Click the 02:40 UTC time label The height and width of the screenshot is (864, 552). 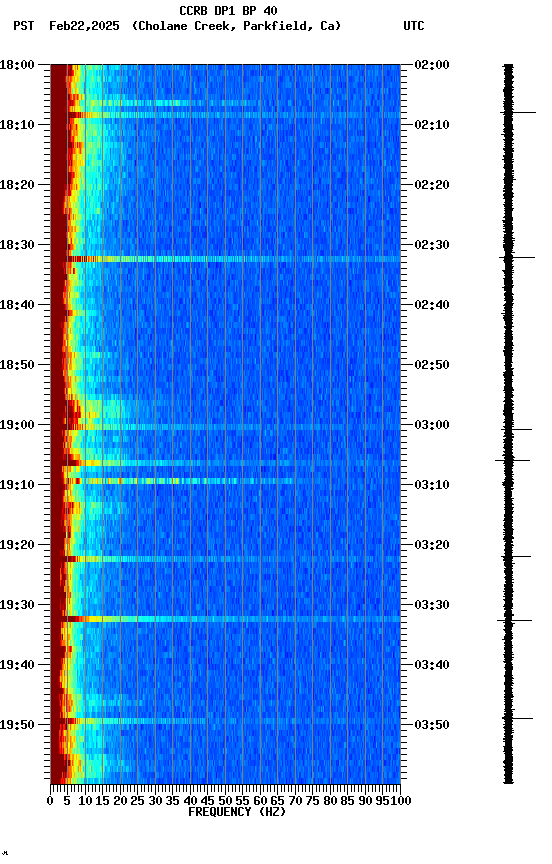click(432, 305)
